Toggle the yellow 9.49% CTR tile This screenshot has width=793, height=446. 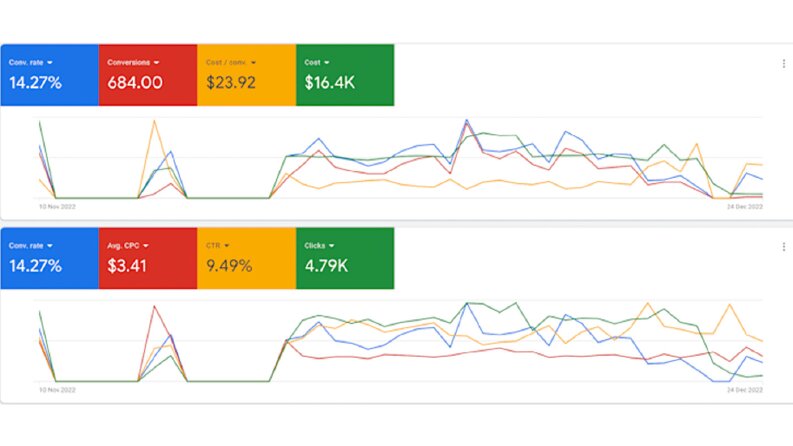[246, 258]
